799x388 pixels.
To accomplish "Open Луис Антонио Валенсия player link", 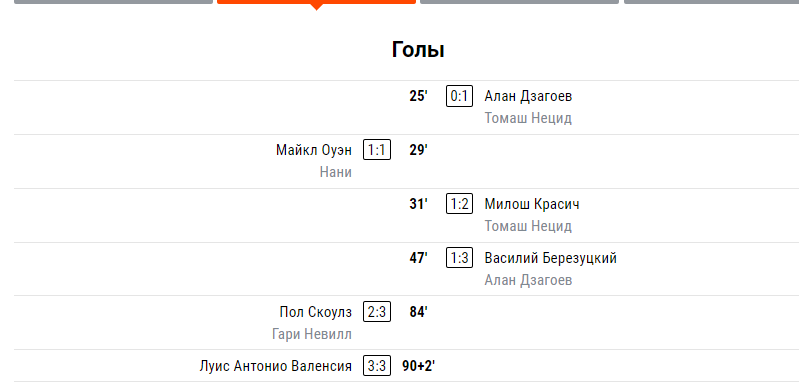I will point(276,366).
